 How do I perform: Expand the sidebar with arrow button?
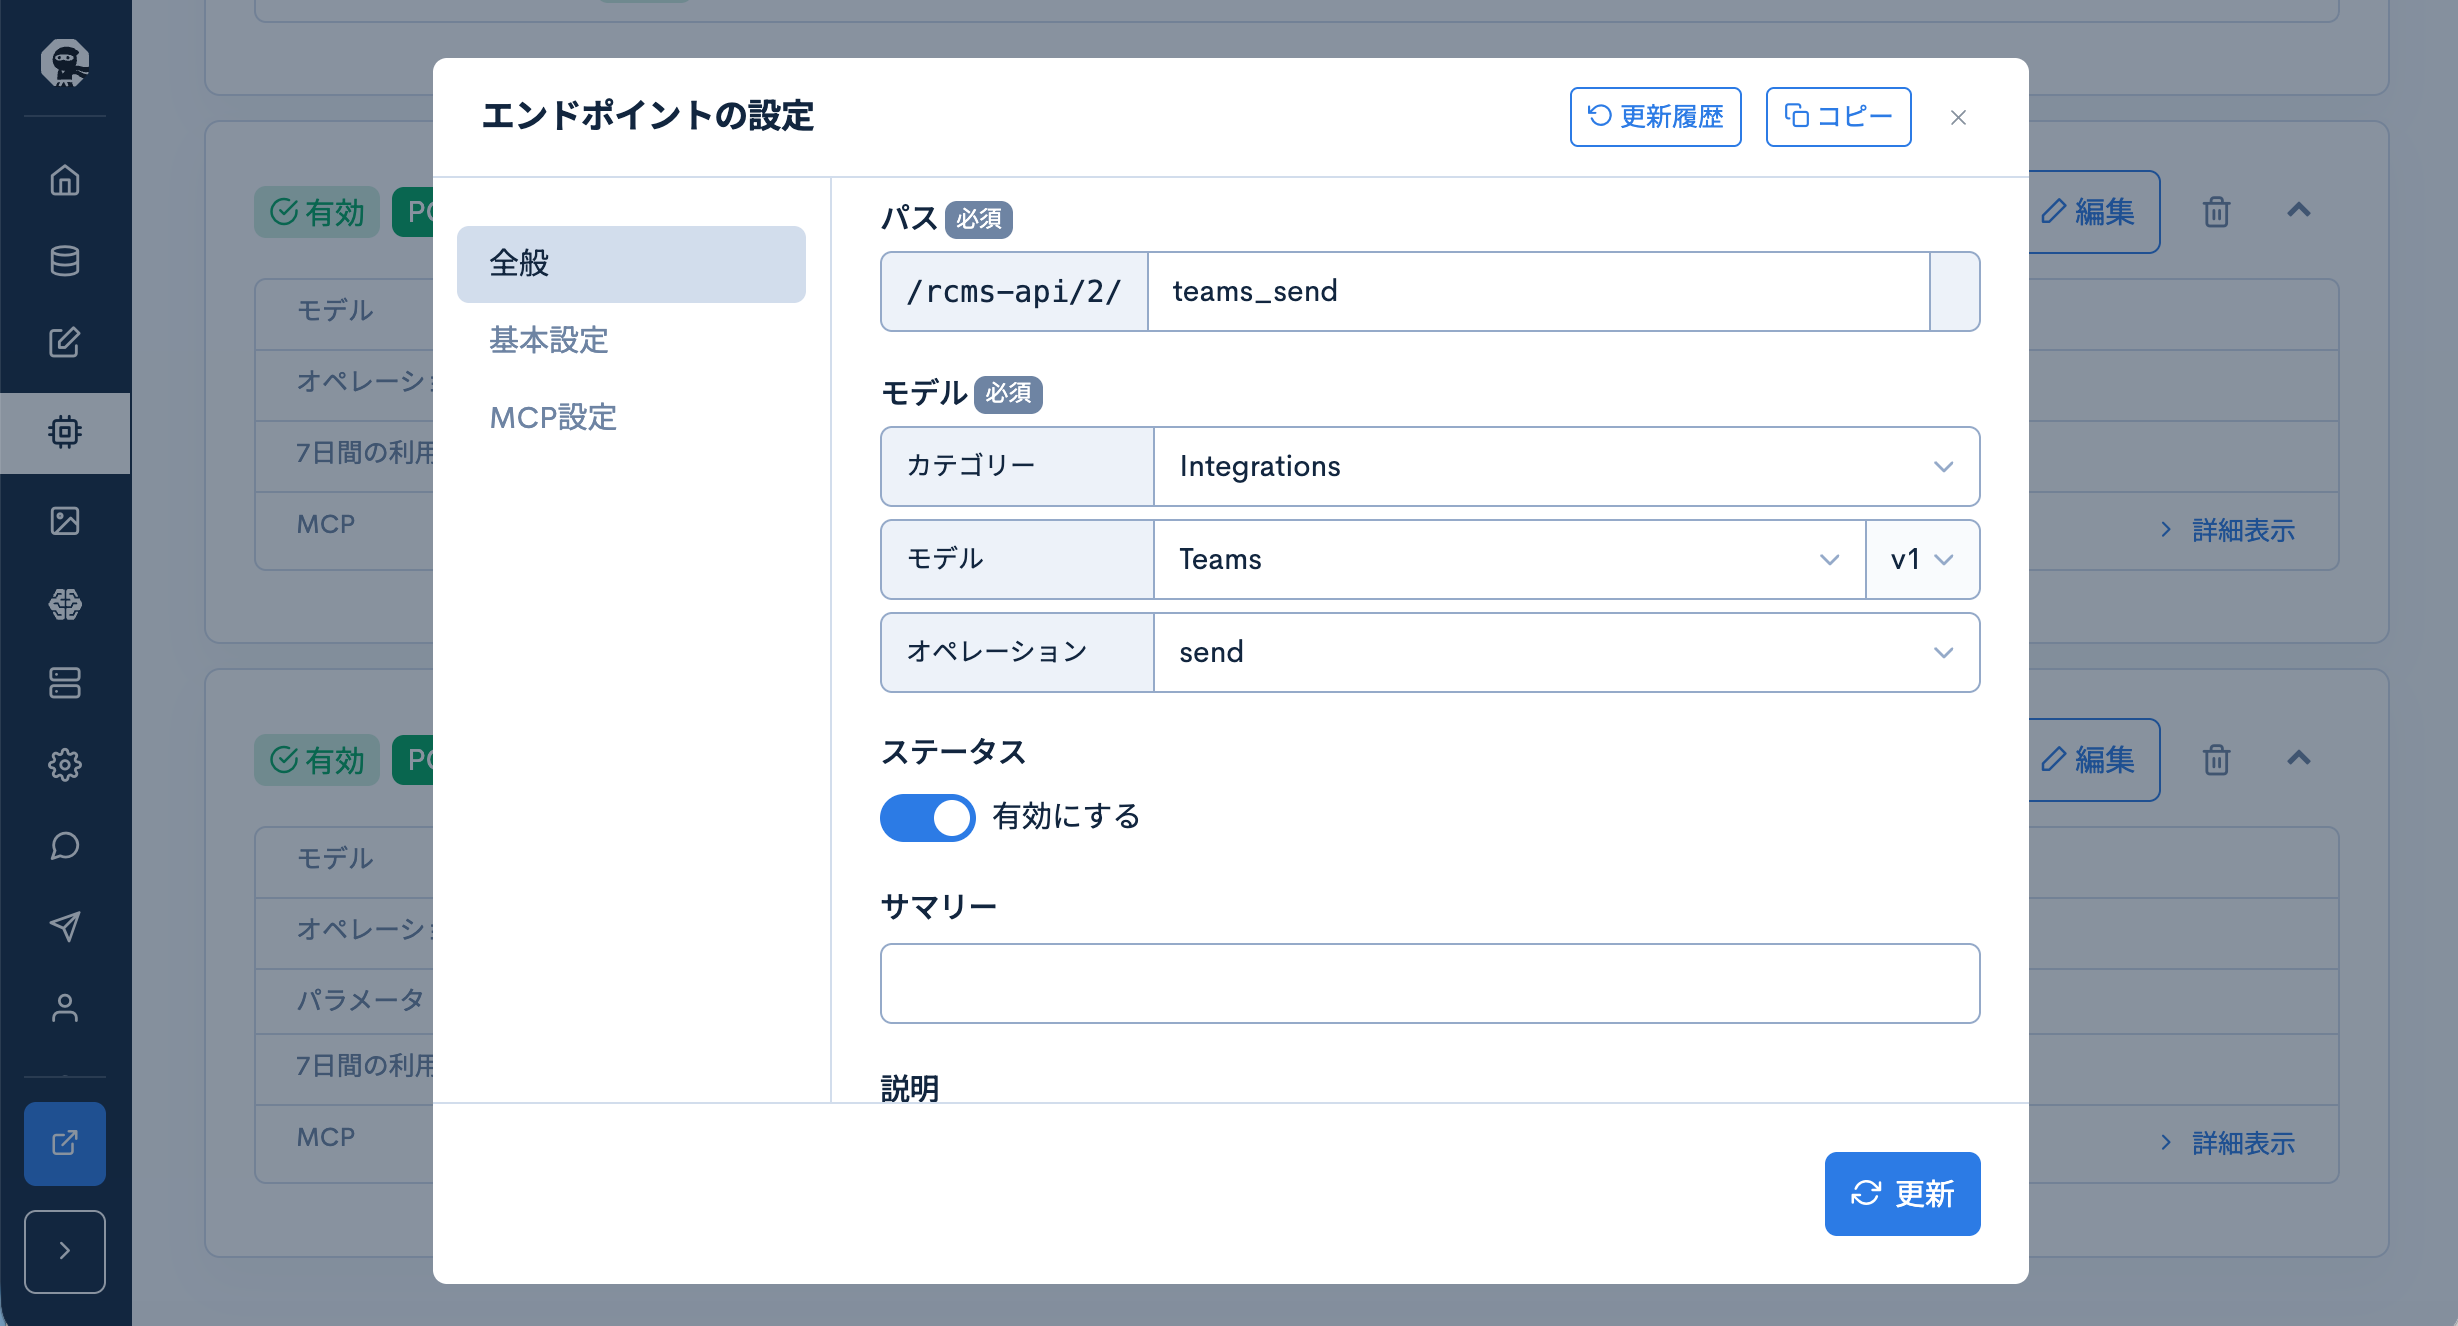[65, 1251]
